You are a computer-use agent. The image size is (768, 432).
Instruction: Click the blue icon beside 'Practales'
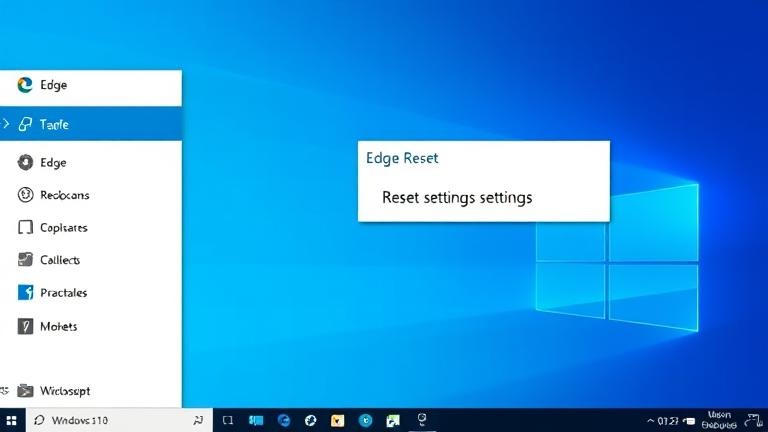tap(25, 292)
